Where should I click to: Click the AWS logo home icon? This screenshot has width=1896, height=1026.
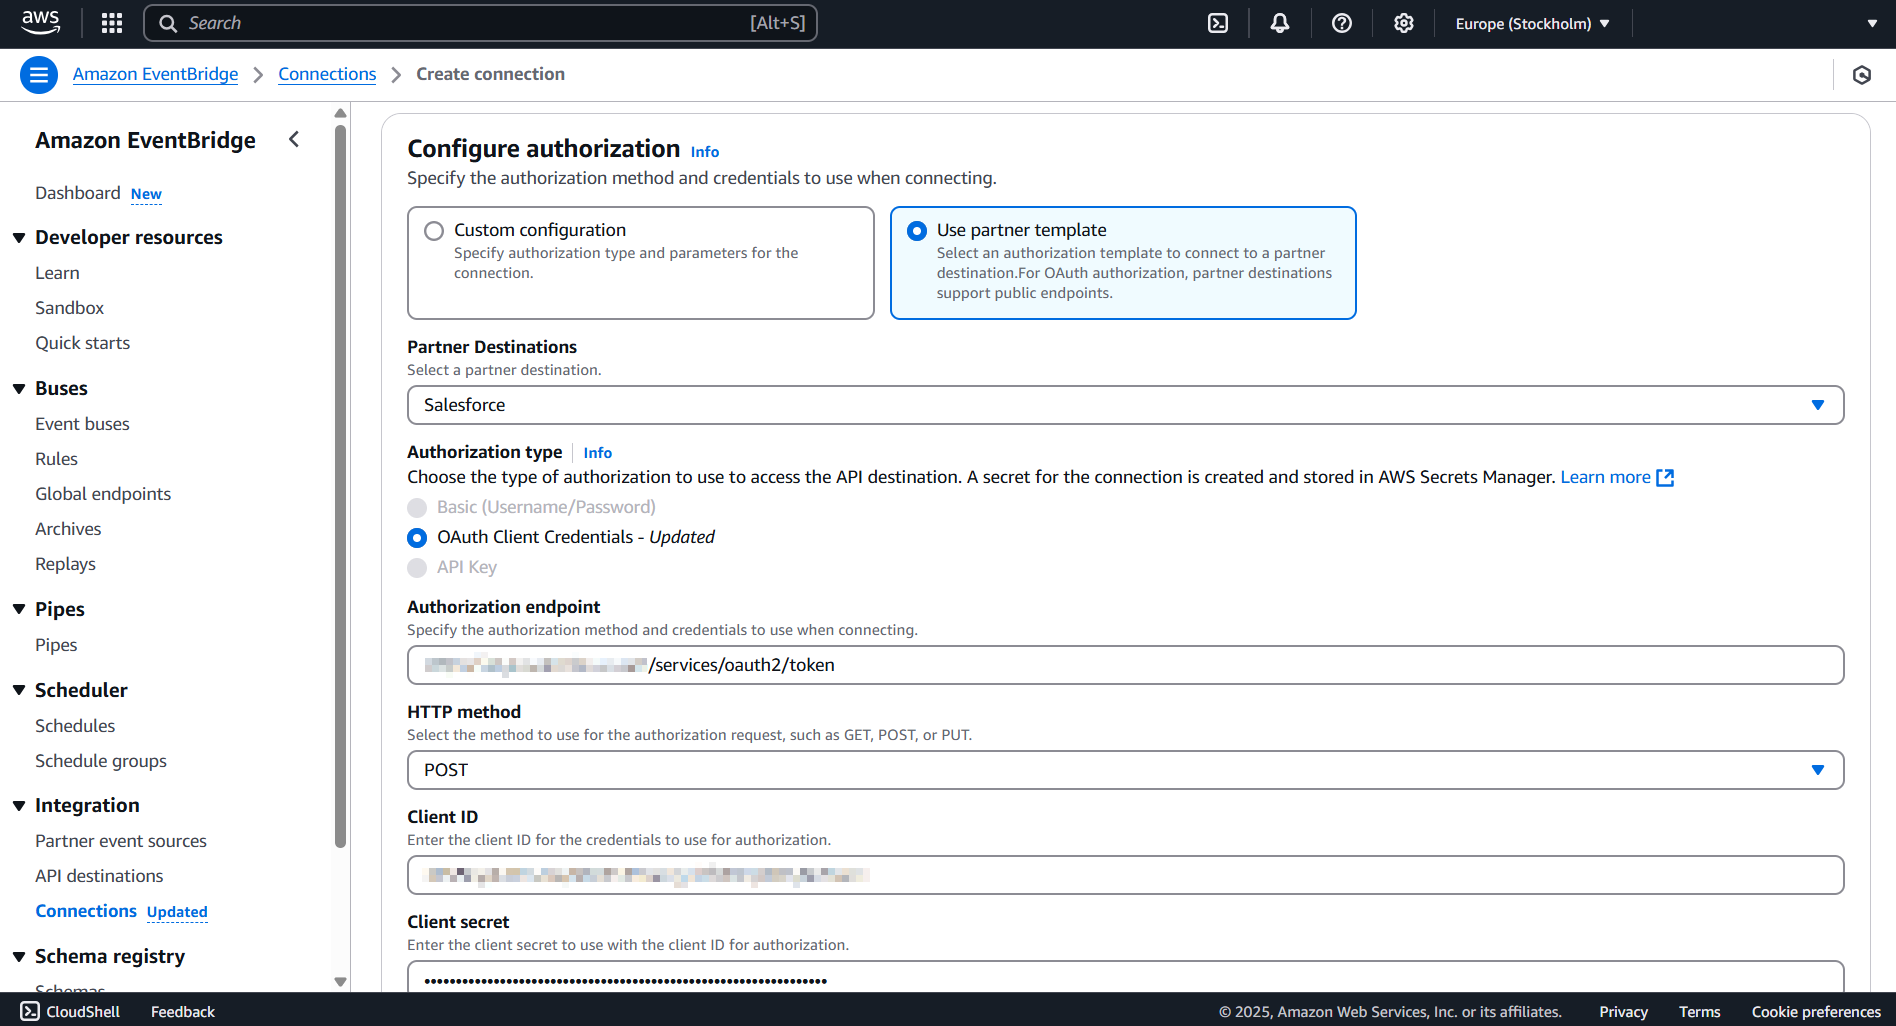[x=40, y=22]
